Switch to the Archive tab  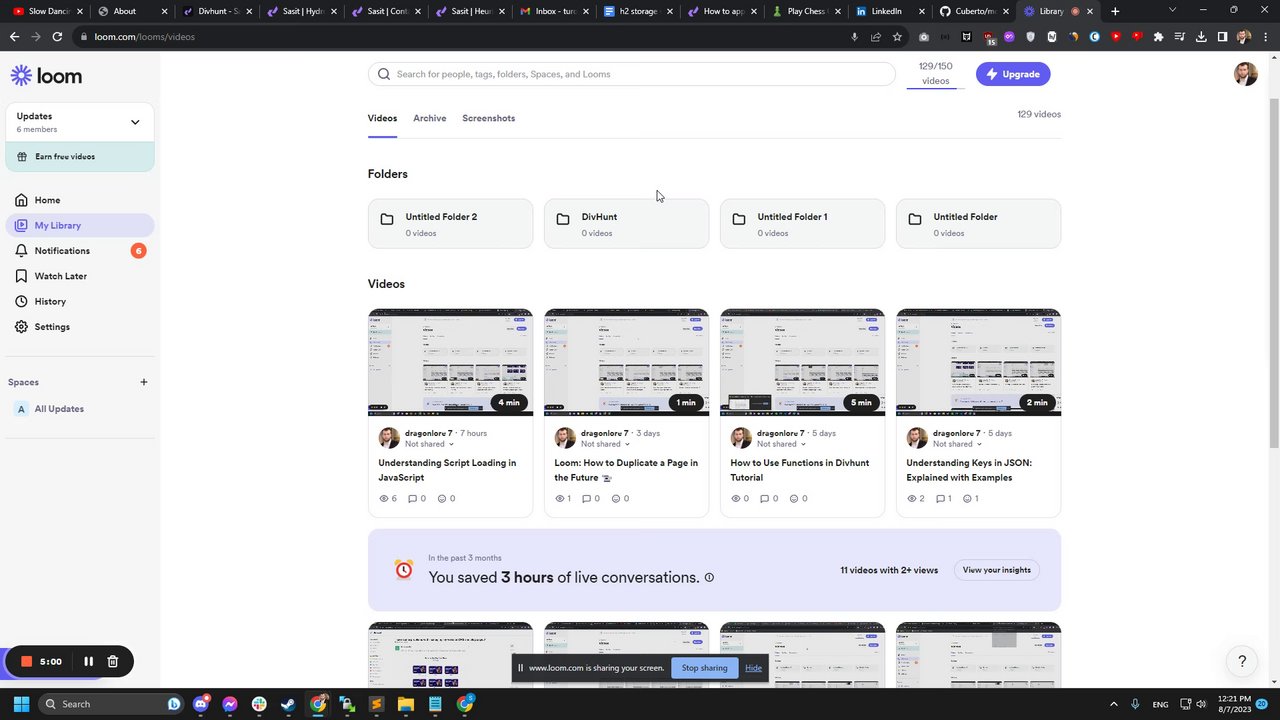pos(430,118)
